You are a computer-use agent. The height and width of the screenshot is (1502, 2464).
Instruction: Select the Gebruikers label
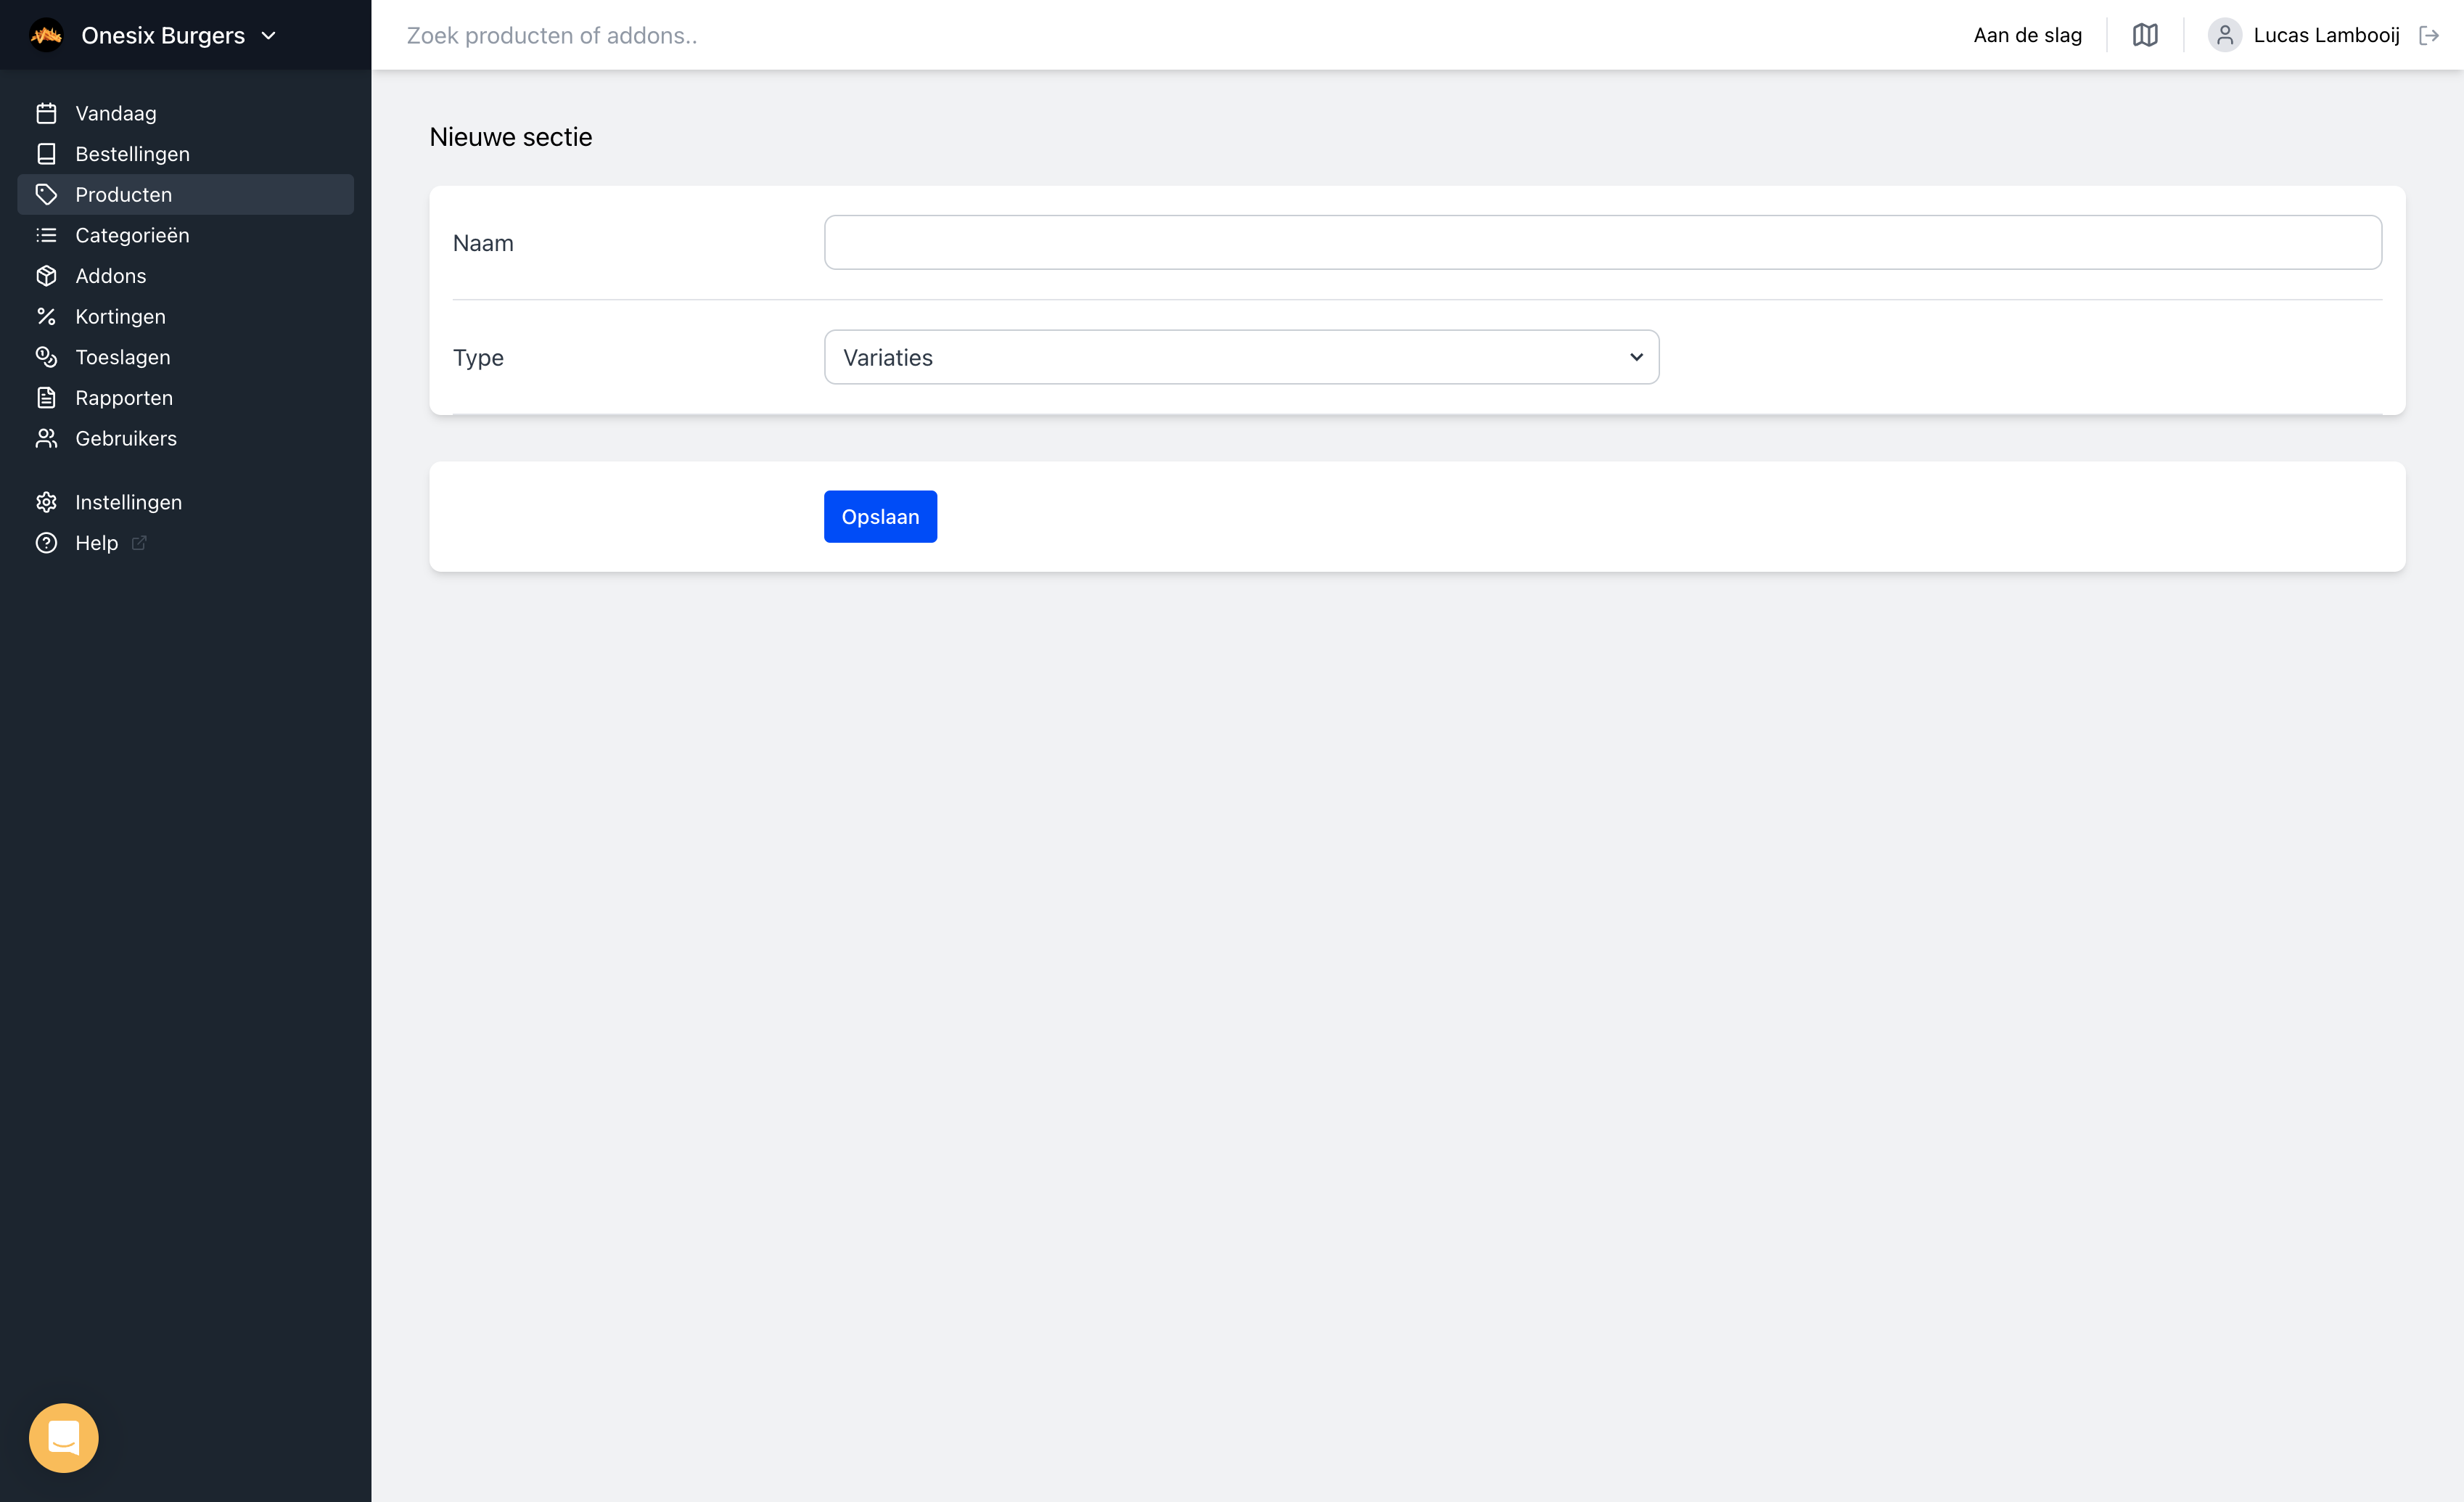point(126,438)
